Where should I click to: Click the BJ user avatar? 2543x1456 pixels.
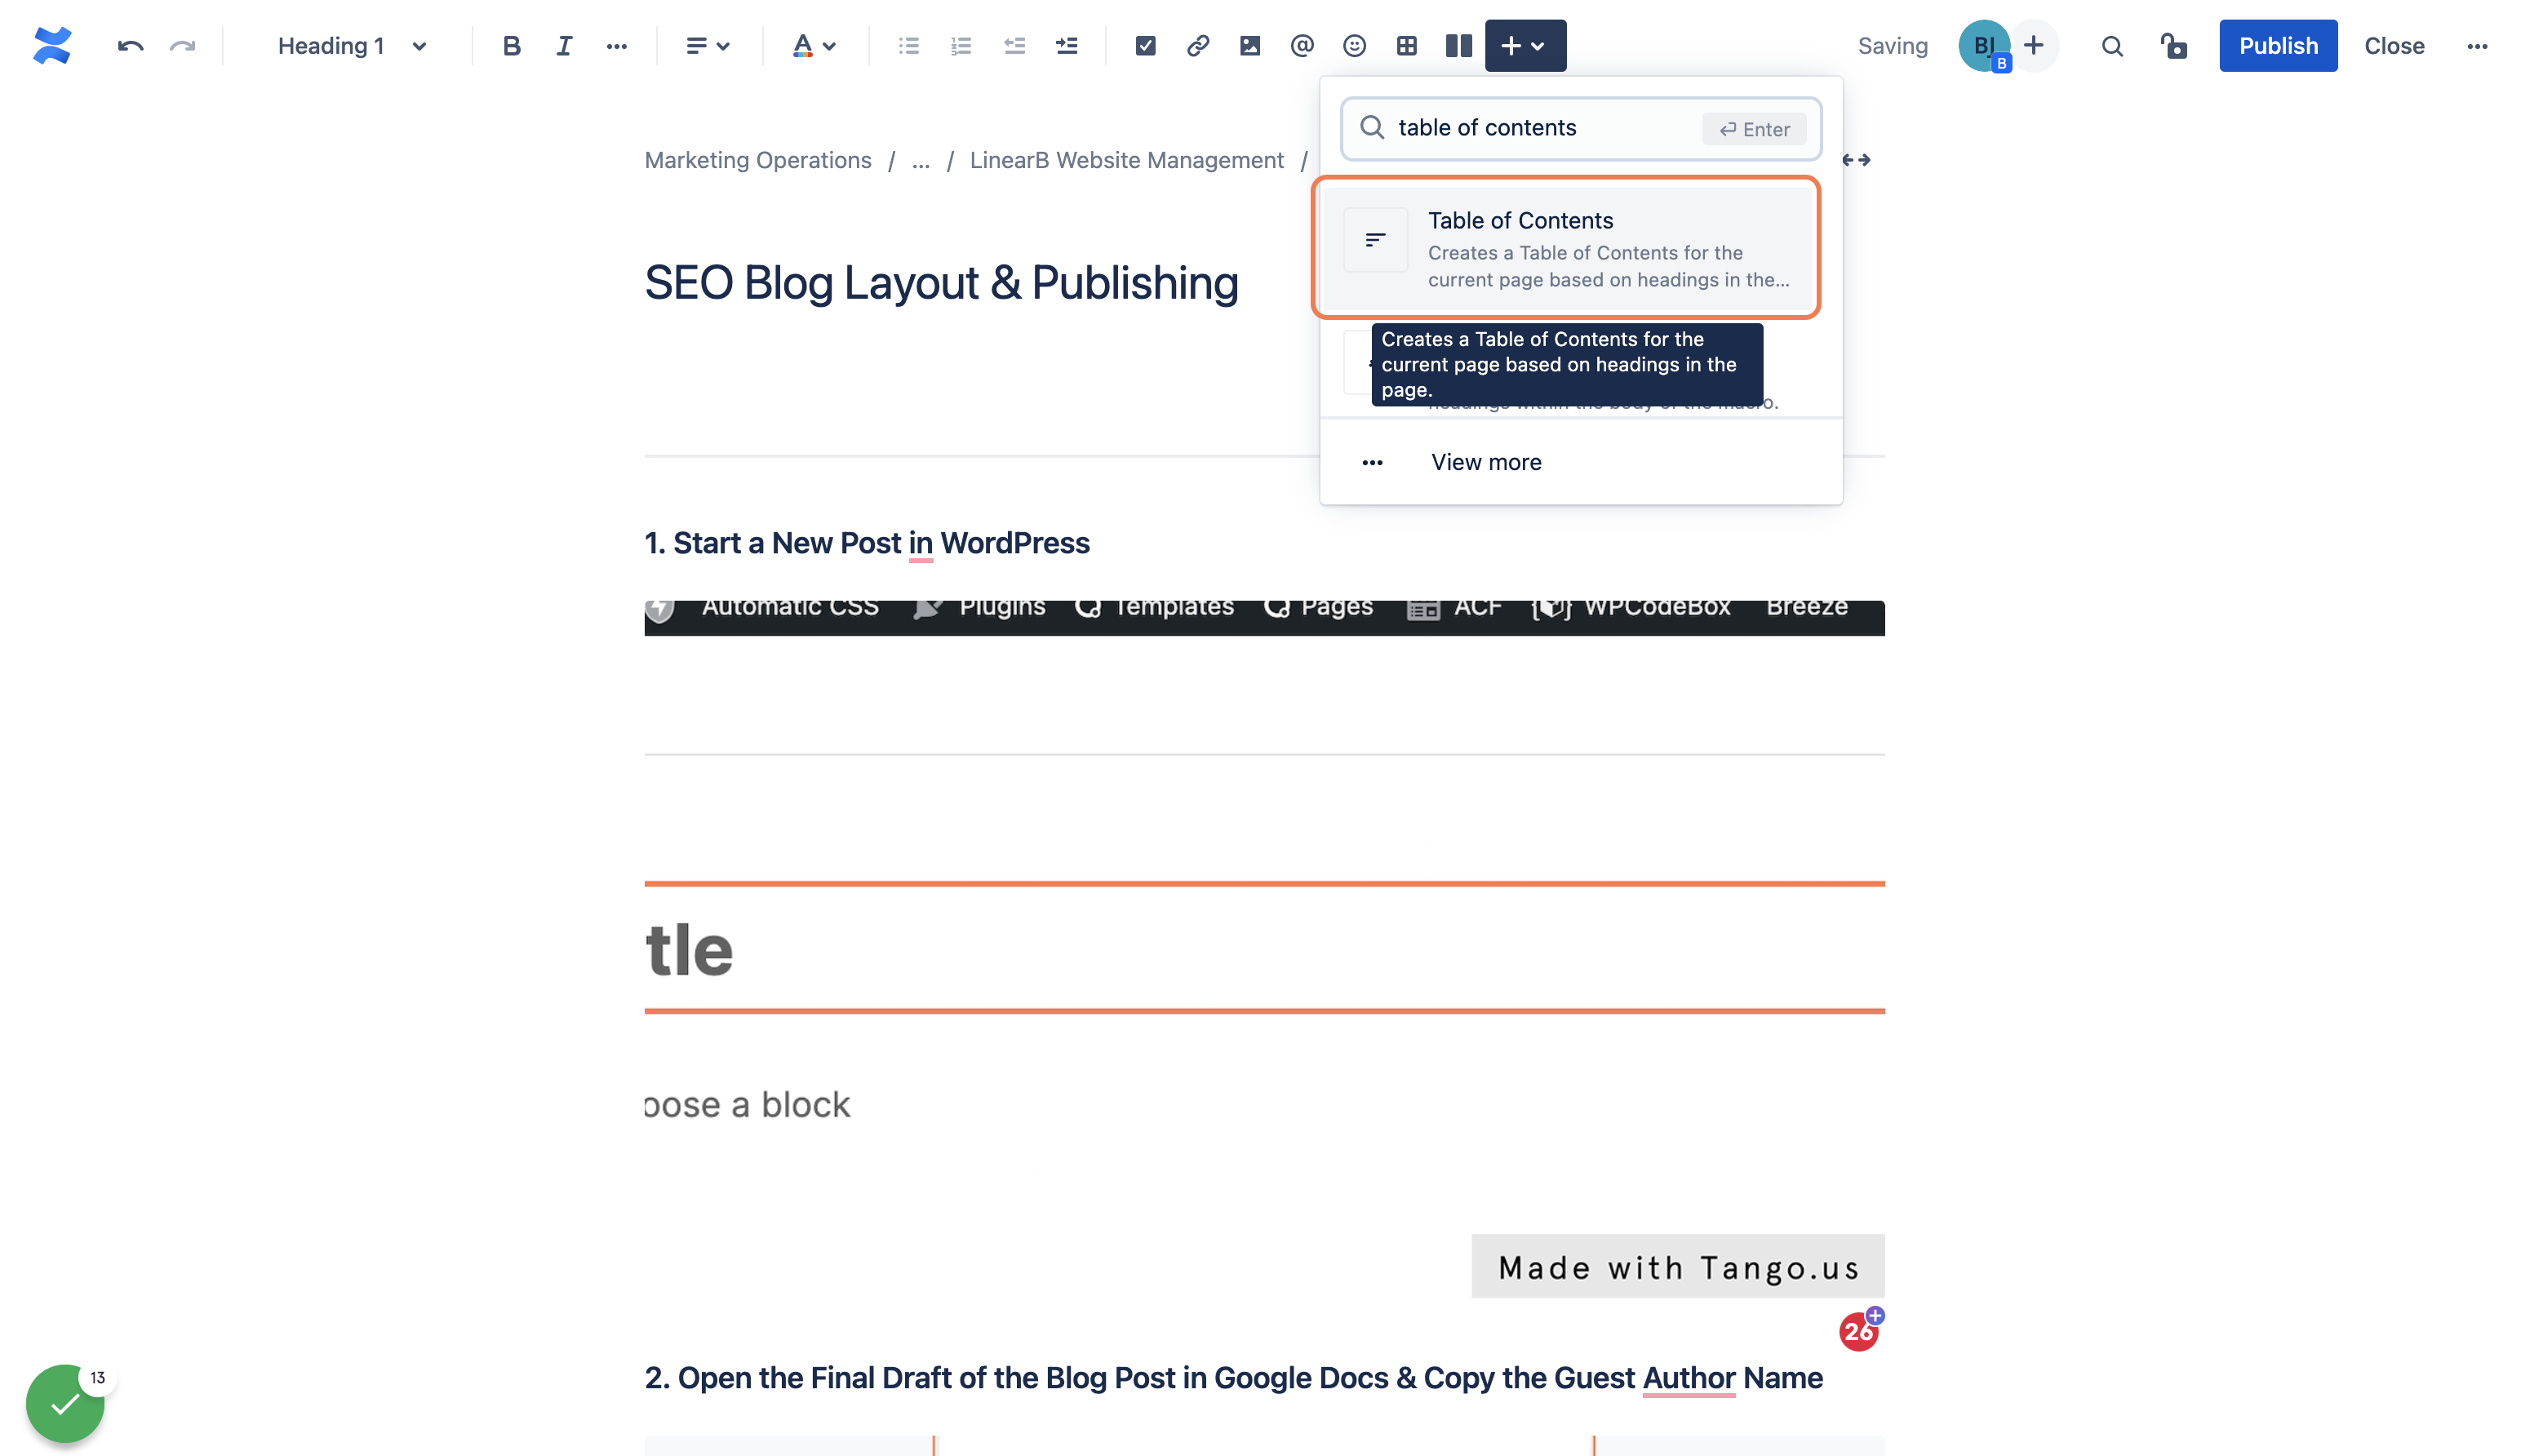(1984, 46)
